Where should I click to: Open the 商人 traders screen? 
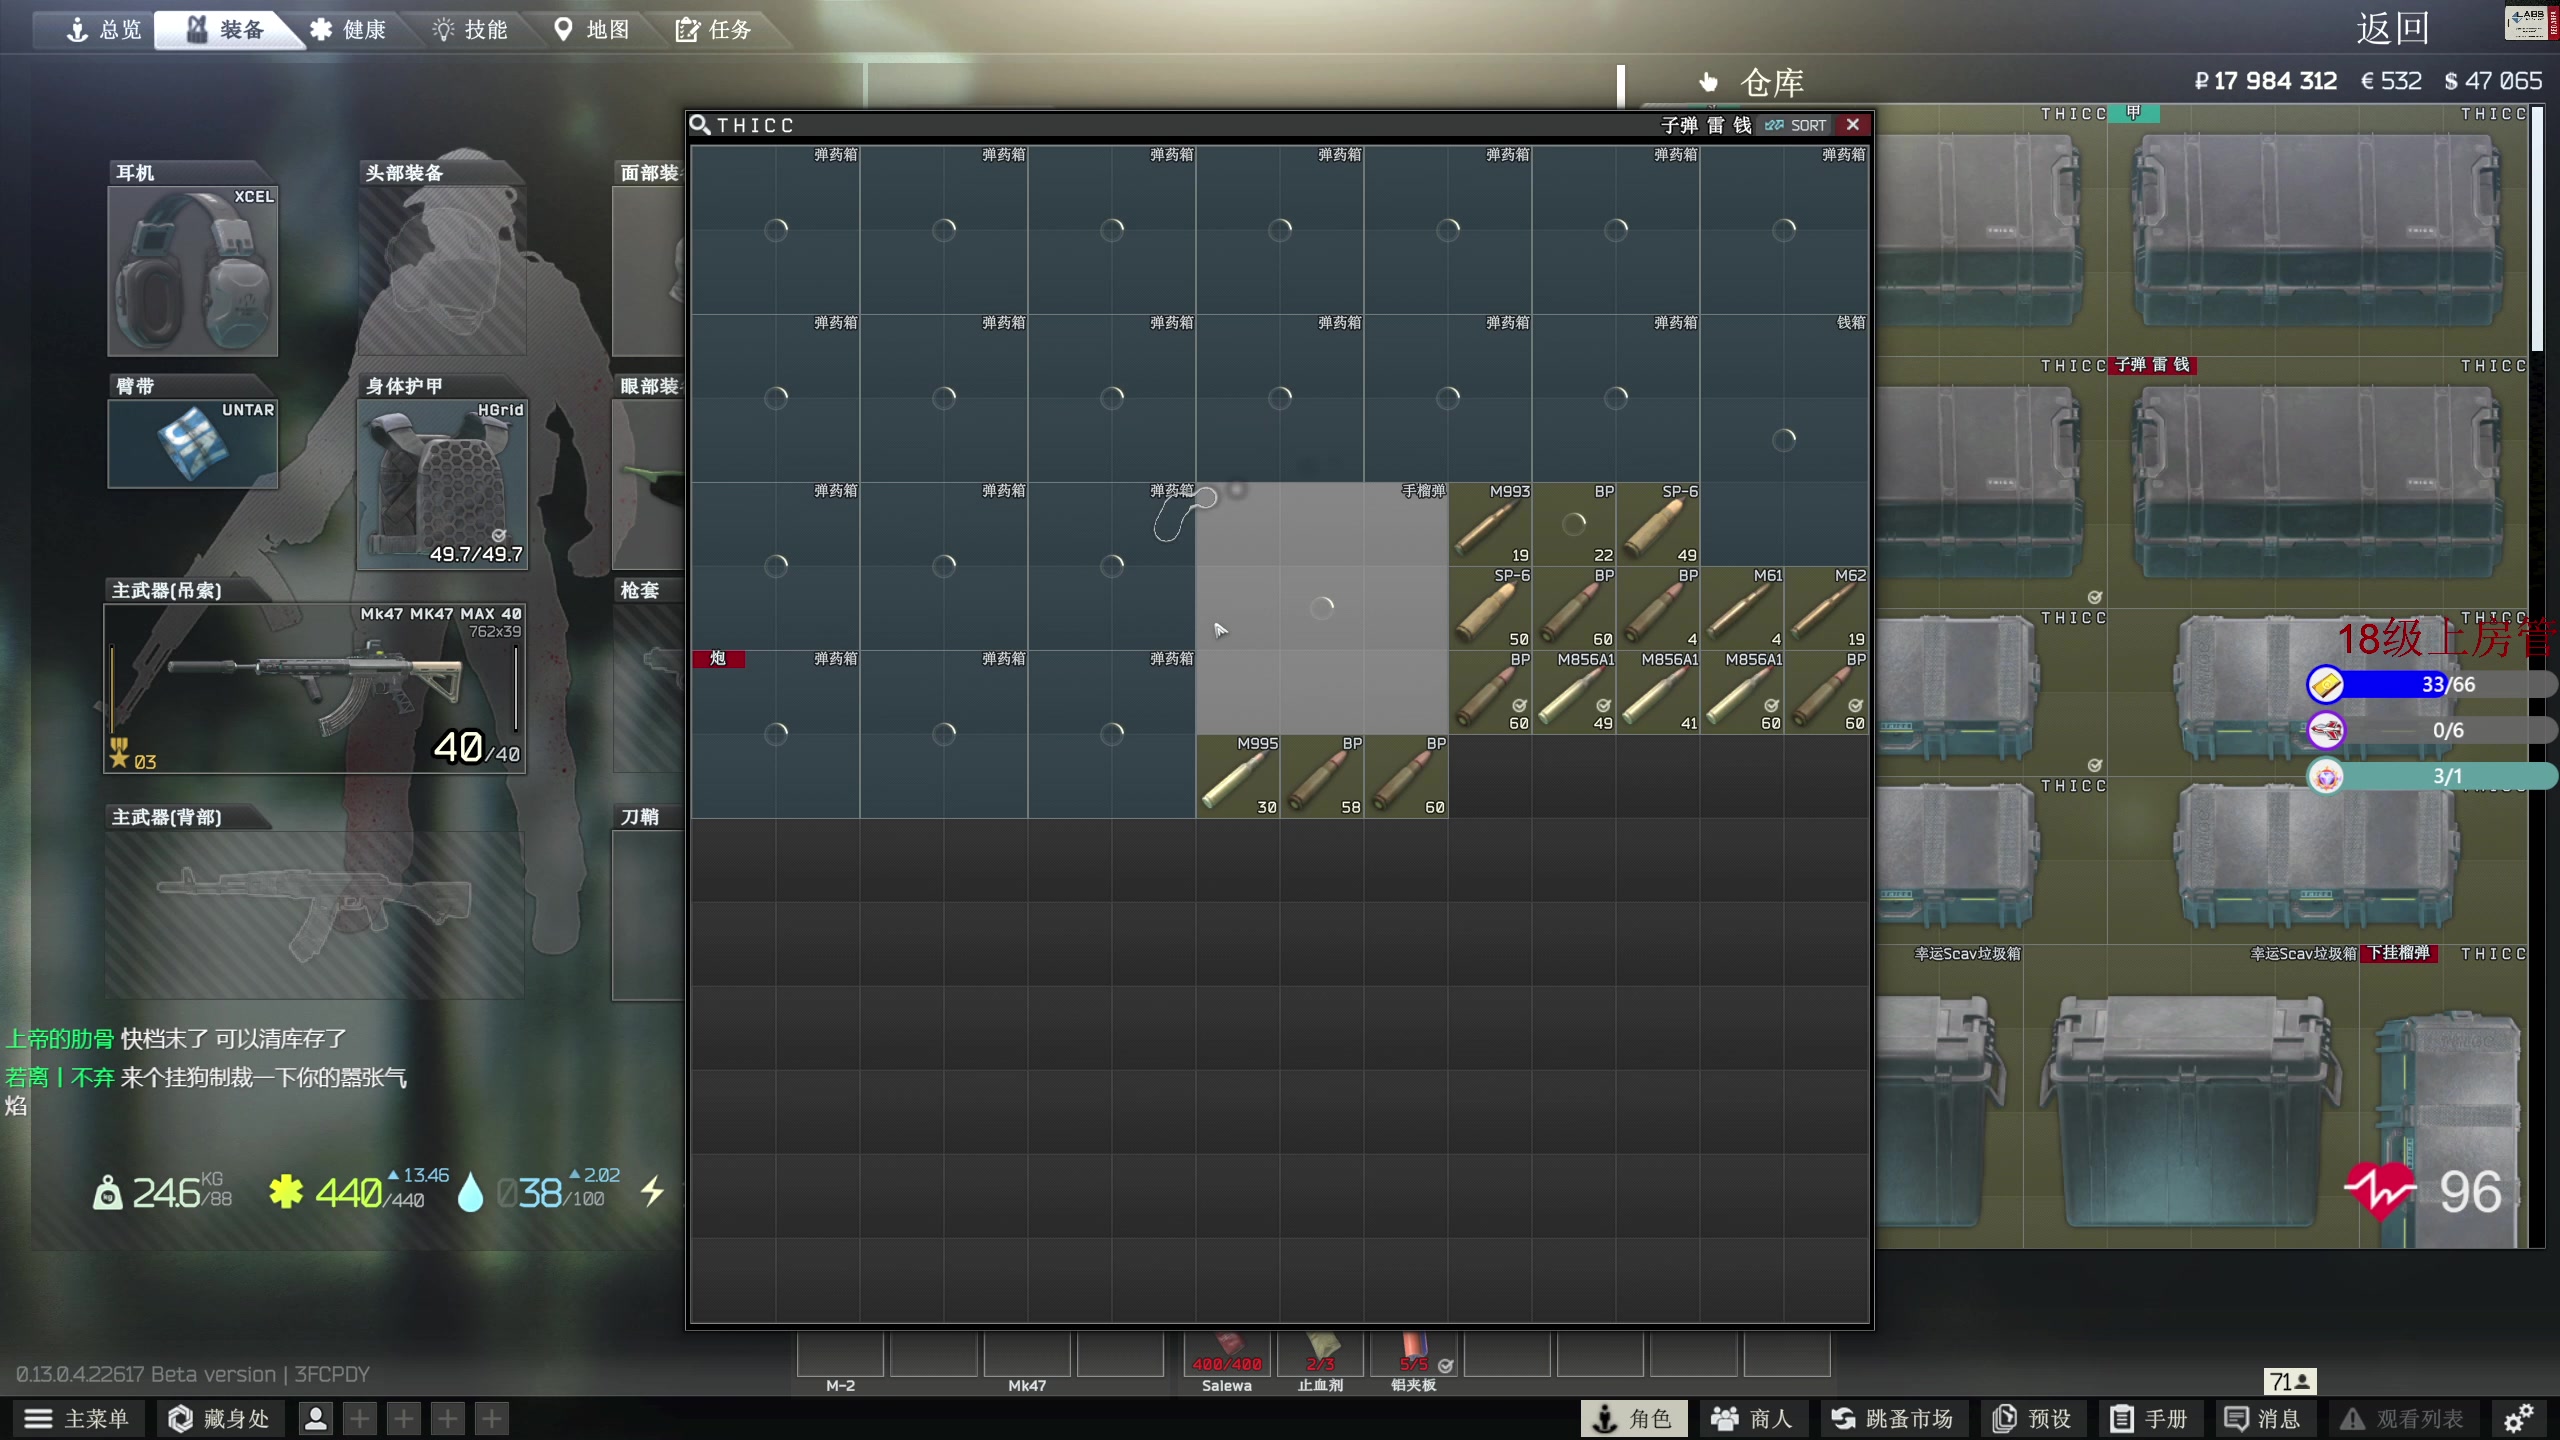[1755, 1419]
